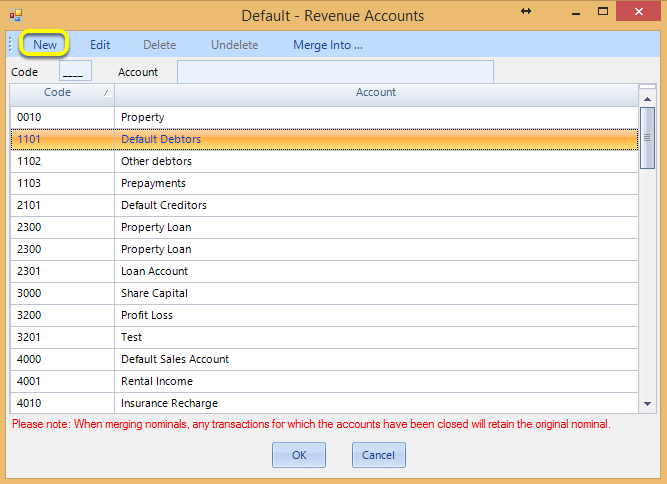Confirm with the OK button
This screenshot has width=667, height=484.
click(299, 455)
